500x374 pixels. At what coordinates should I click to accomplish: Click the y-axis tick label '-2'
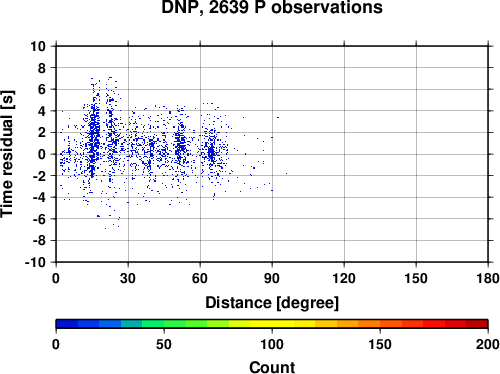[x=39, y=176]
